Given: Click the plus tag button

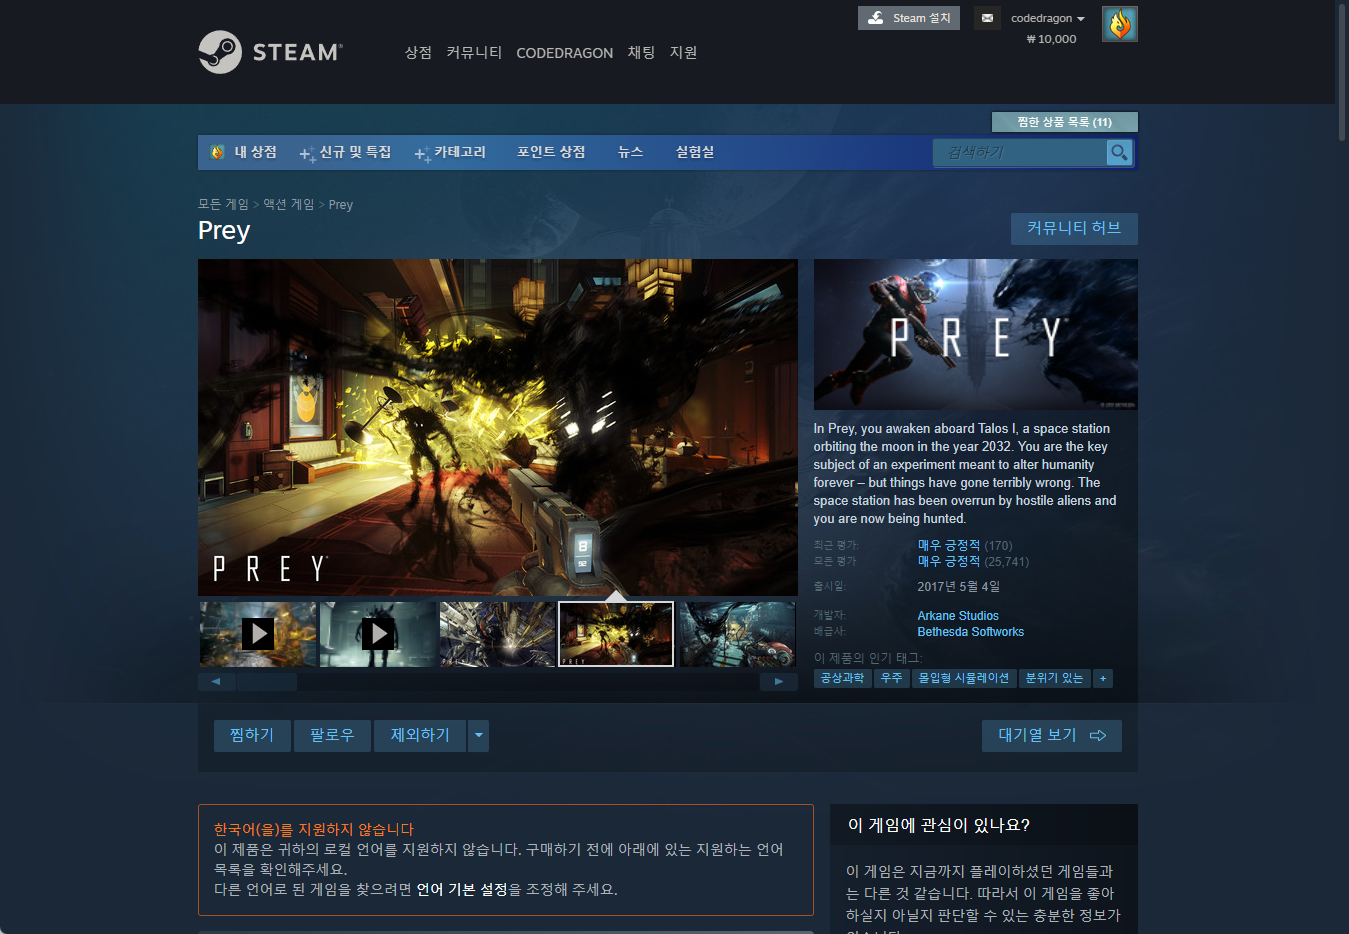Looking at the screenshot, I should (x=1102, y=678).
